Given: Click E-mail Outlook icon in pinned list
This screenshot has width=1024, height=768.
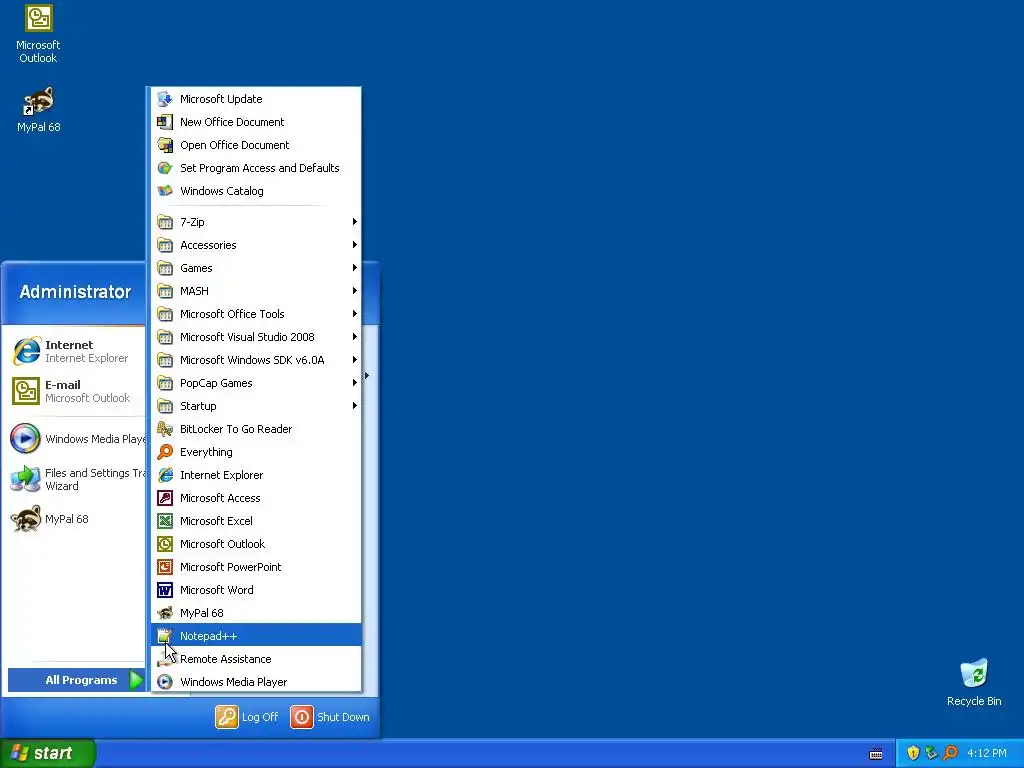Looking at the screenshot, I should (26, 391).
